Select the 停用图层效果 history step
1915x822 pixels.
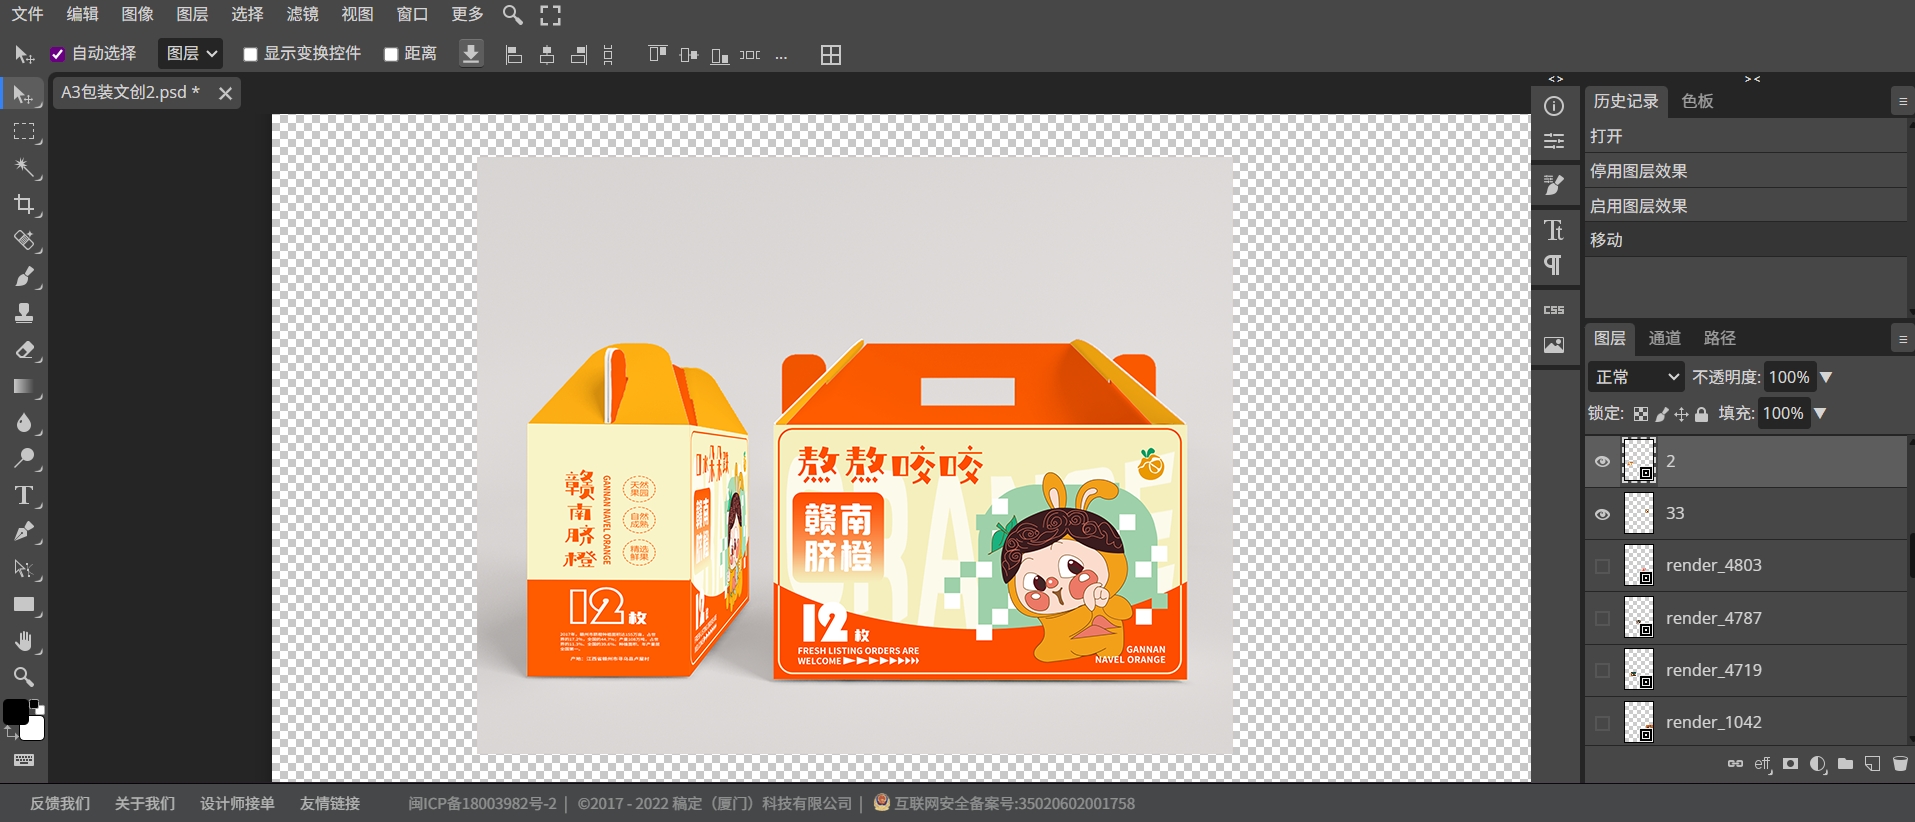pyautogui.click(x=1638, y=171)
